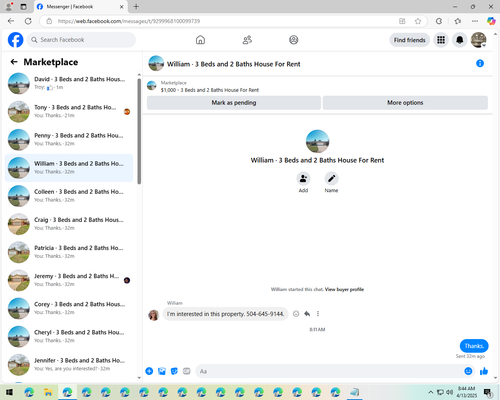Click William's avatar beside his message
This screenshot has width=500, height=400.
[x=153, y=315]
